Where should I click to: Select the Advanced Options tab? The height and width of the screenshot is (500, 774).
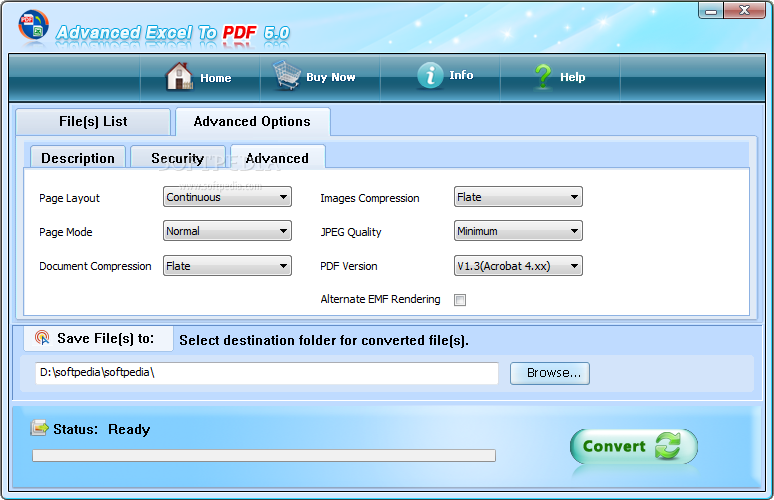point(252,121)
